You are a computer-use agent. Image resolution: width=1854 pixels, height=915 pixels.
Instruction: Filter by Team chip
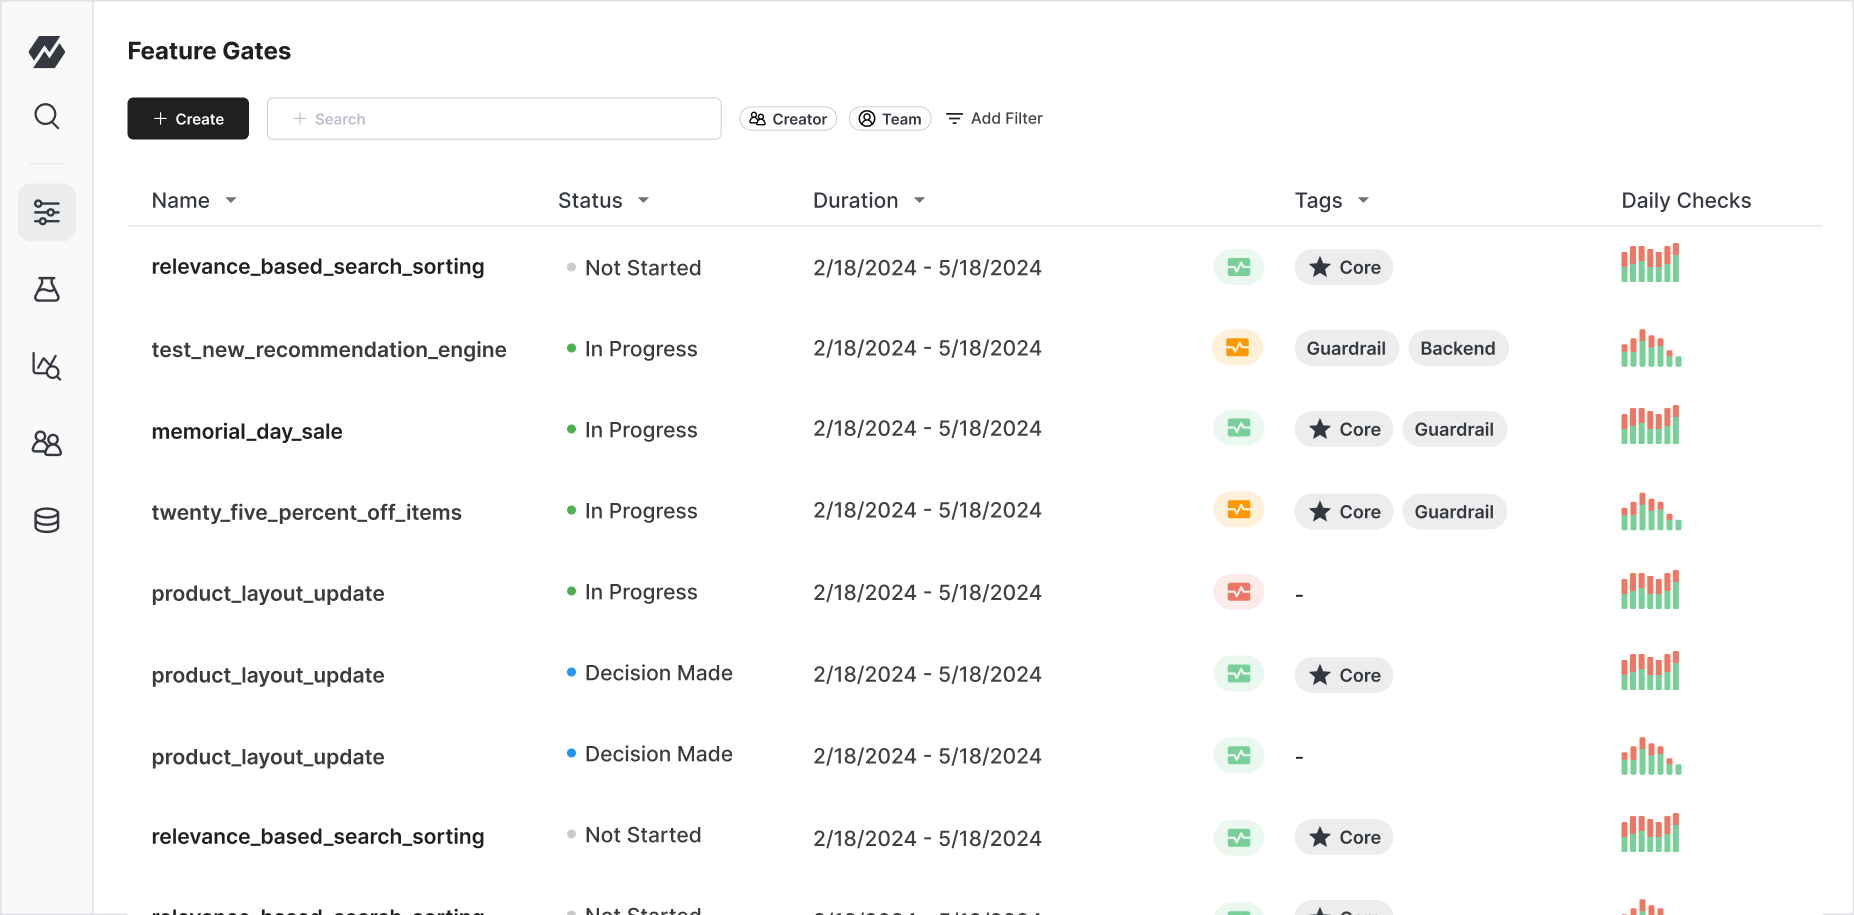890,118
